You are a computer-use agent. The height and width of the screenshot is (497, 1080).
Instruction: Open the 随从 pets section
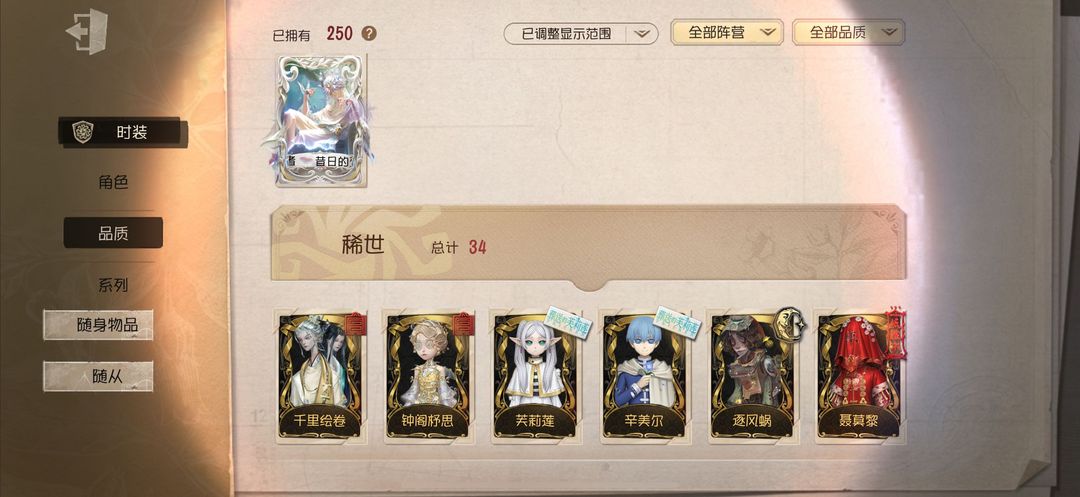click(x=98, y=376)
